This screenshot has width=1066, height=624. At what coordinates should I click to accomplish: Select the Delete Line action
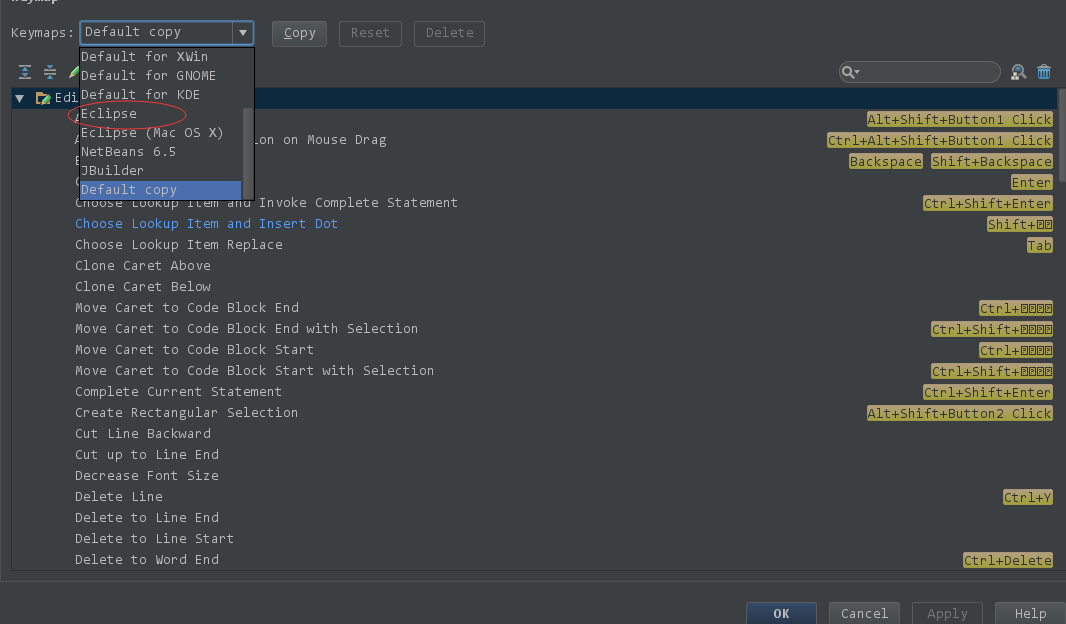tap(119, 498)
